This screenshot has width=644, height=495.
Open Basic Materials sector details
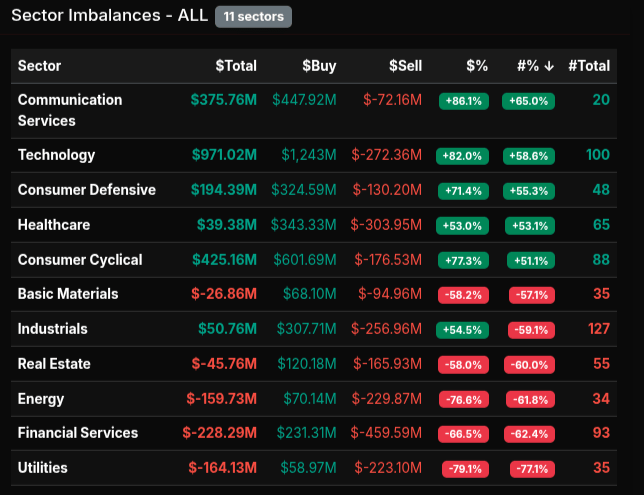tap(68, 294)
